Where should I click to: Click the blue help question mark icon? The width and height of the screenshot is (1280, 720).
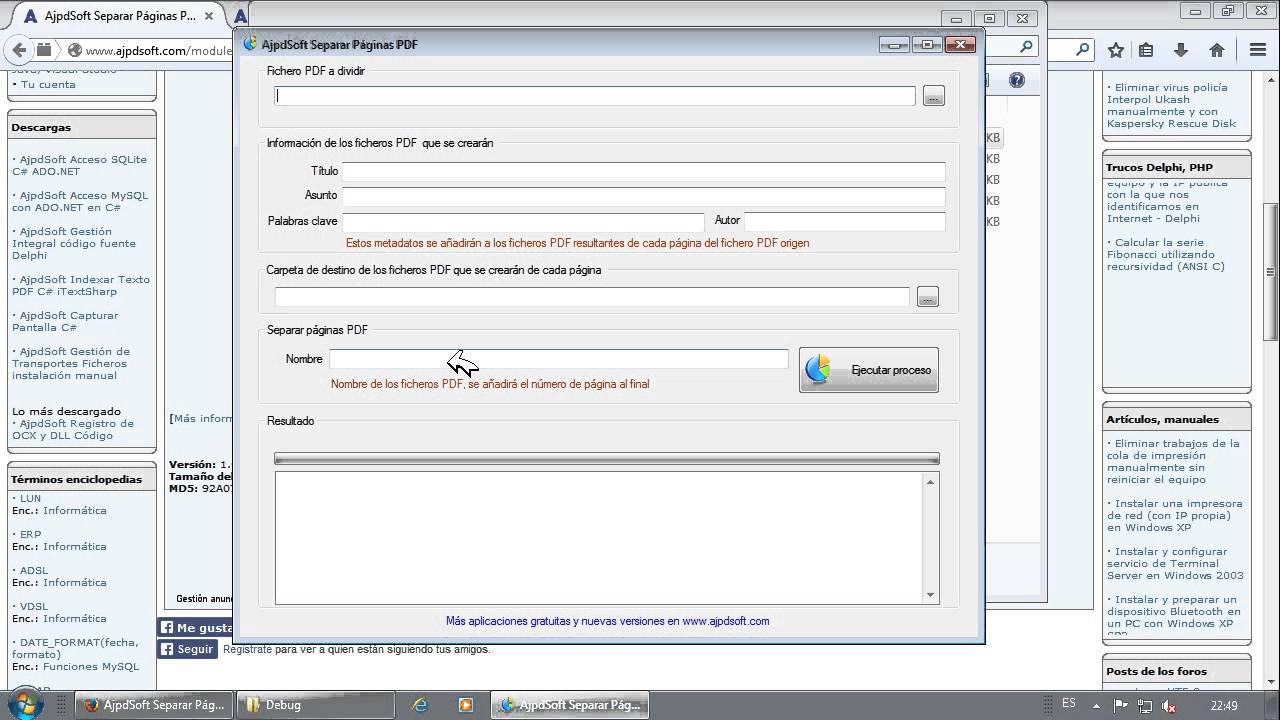[1017, 80]
